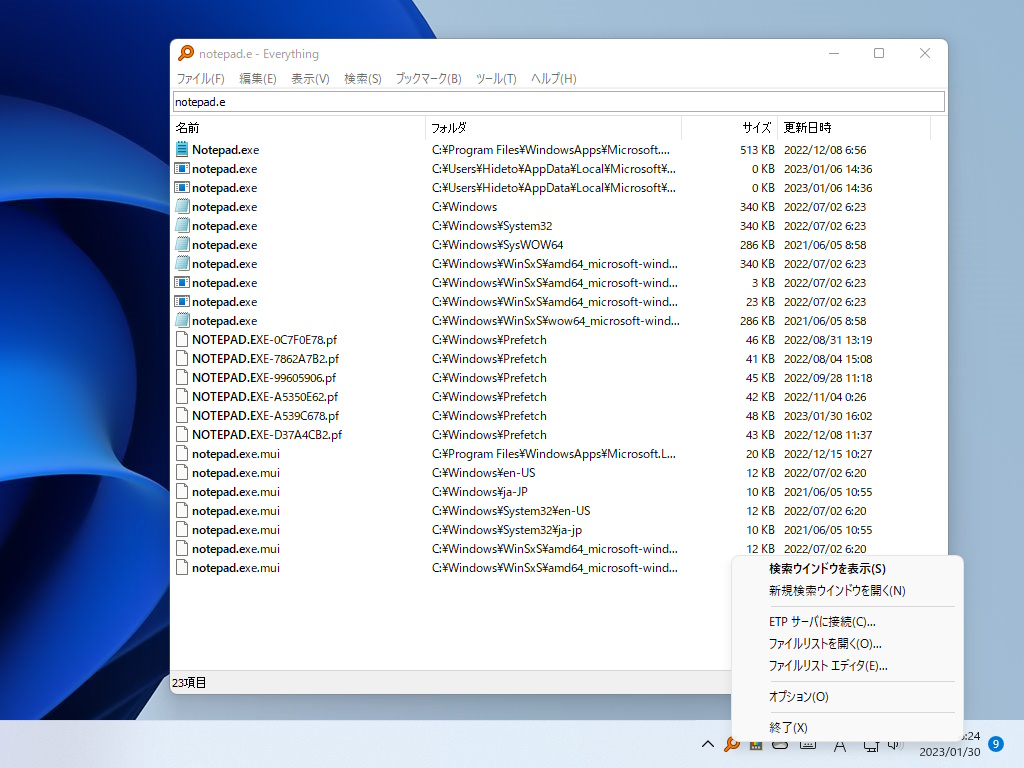Select notepad.exe.mui in C:¥Windows¥System32¥ja-jp
Viewport: 1024px width, 768px height.
pos(236,530)
